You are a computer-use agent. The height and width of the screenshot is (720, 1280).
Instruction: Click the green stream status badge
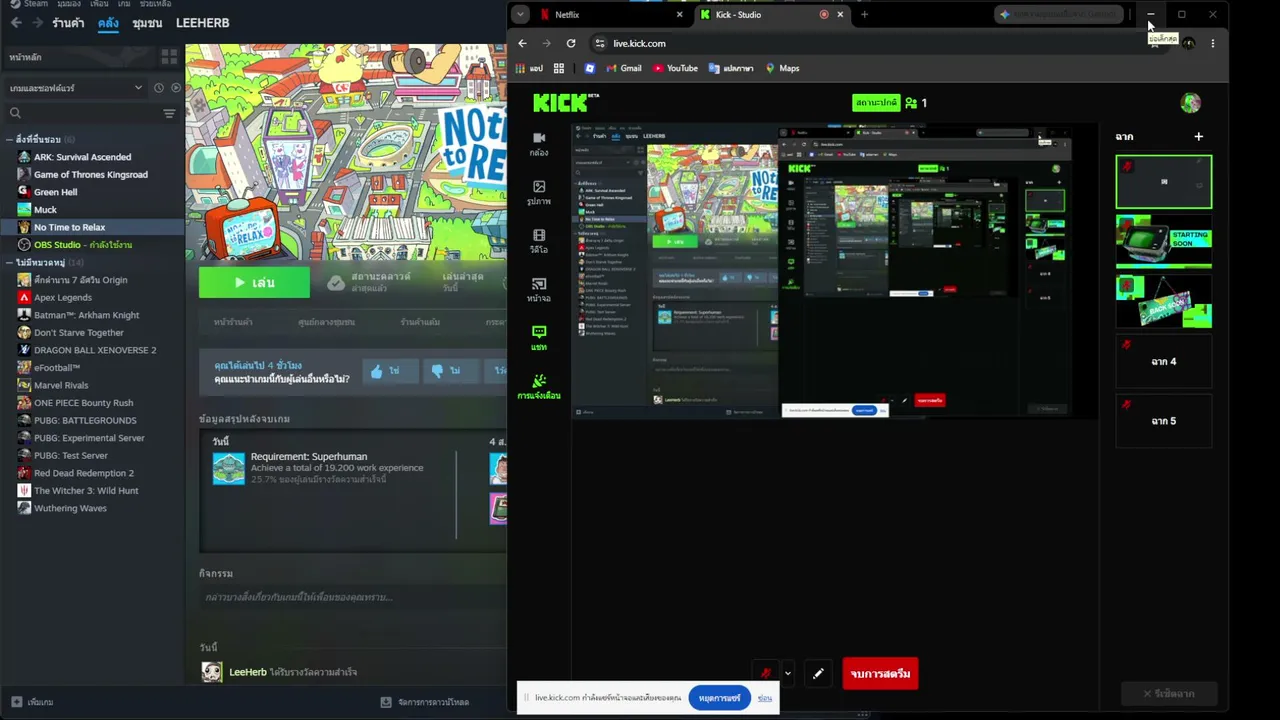(x=876, y=102)
